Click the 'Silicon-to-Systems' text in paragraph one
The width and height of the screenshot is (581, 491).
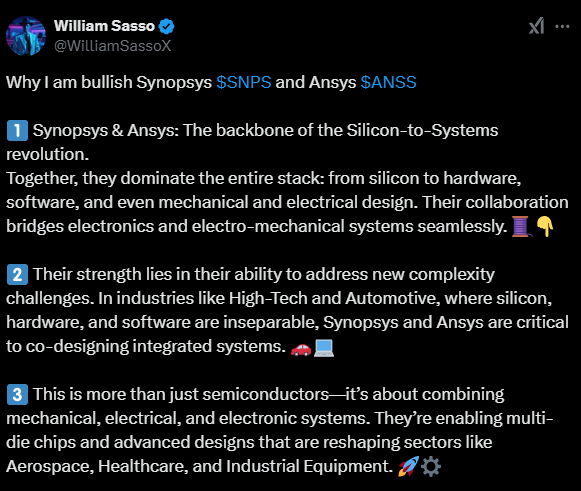click(x=422, y=130)
